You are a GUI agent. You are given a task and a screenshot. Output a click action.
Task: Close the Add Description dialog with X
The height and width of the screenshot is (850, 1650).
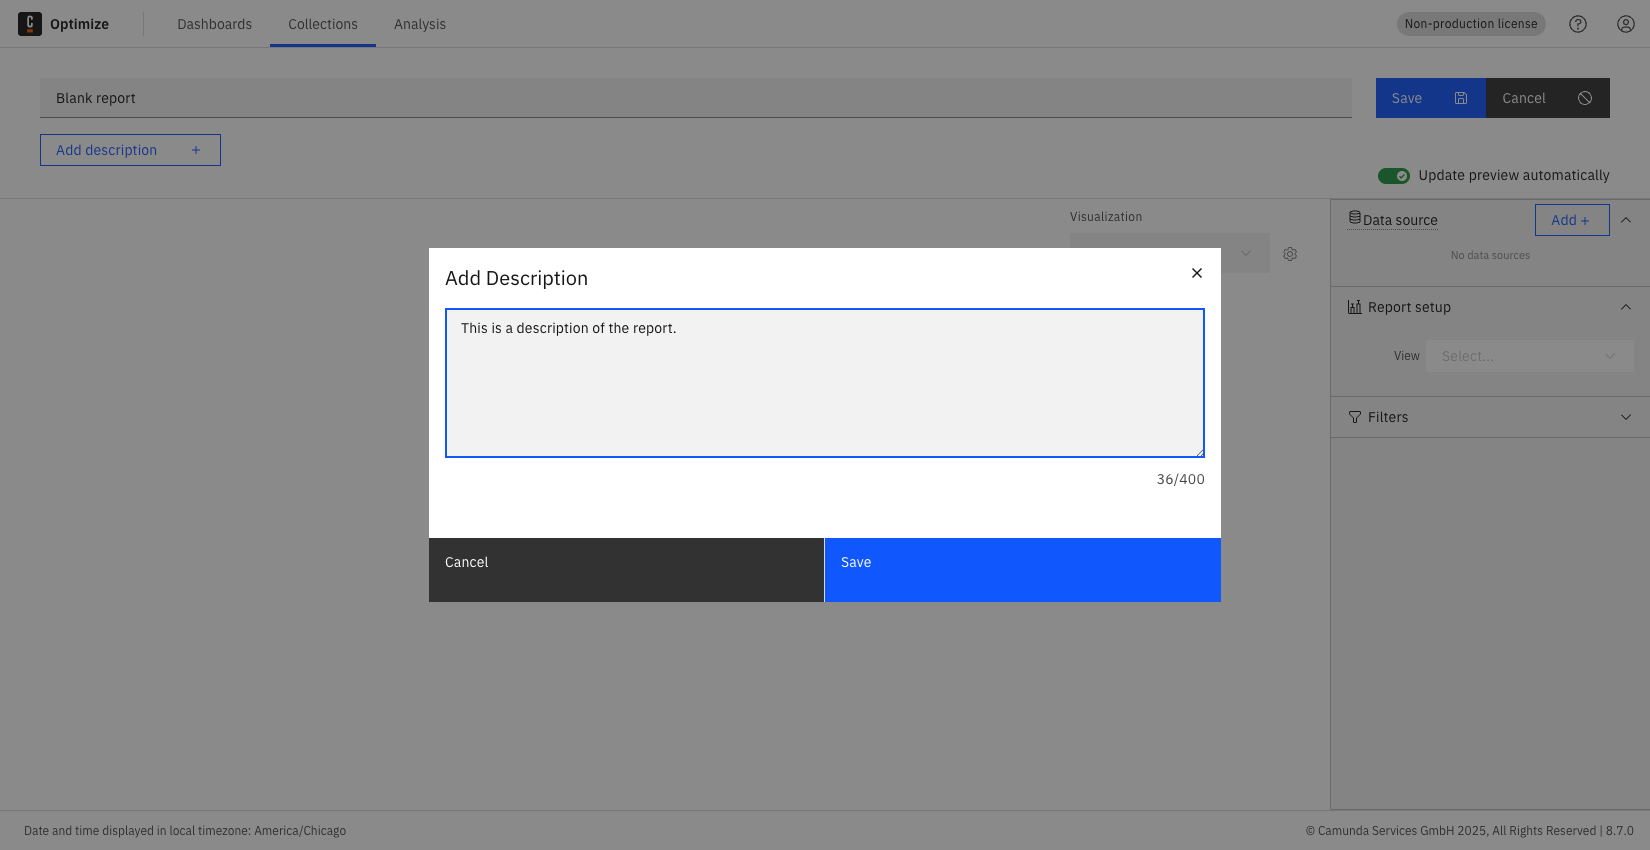point(1197,273)
